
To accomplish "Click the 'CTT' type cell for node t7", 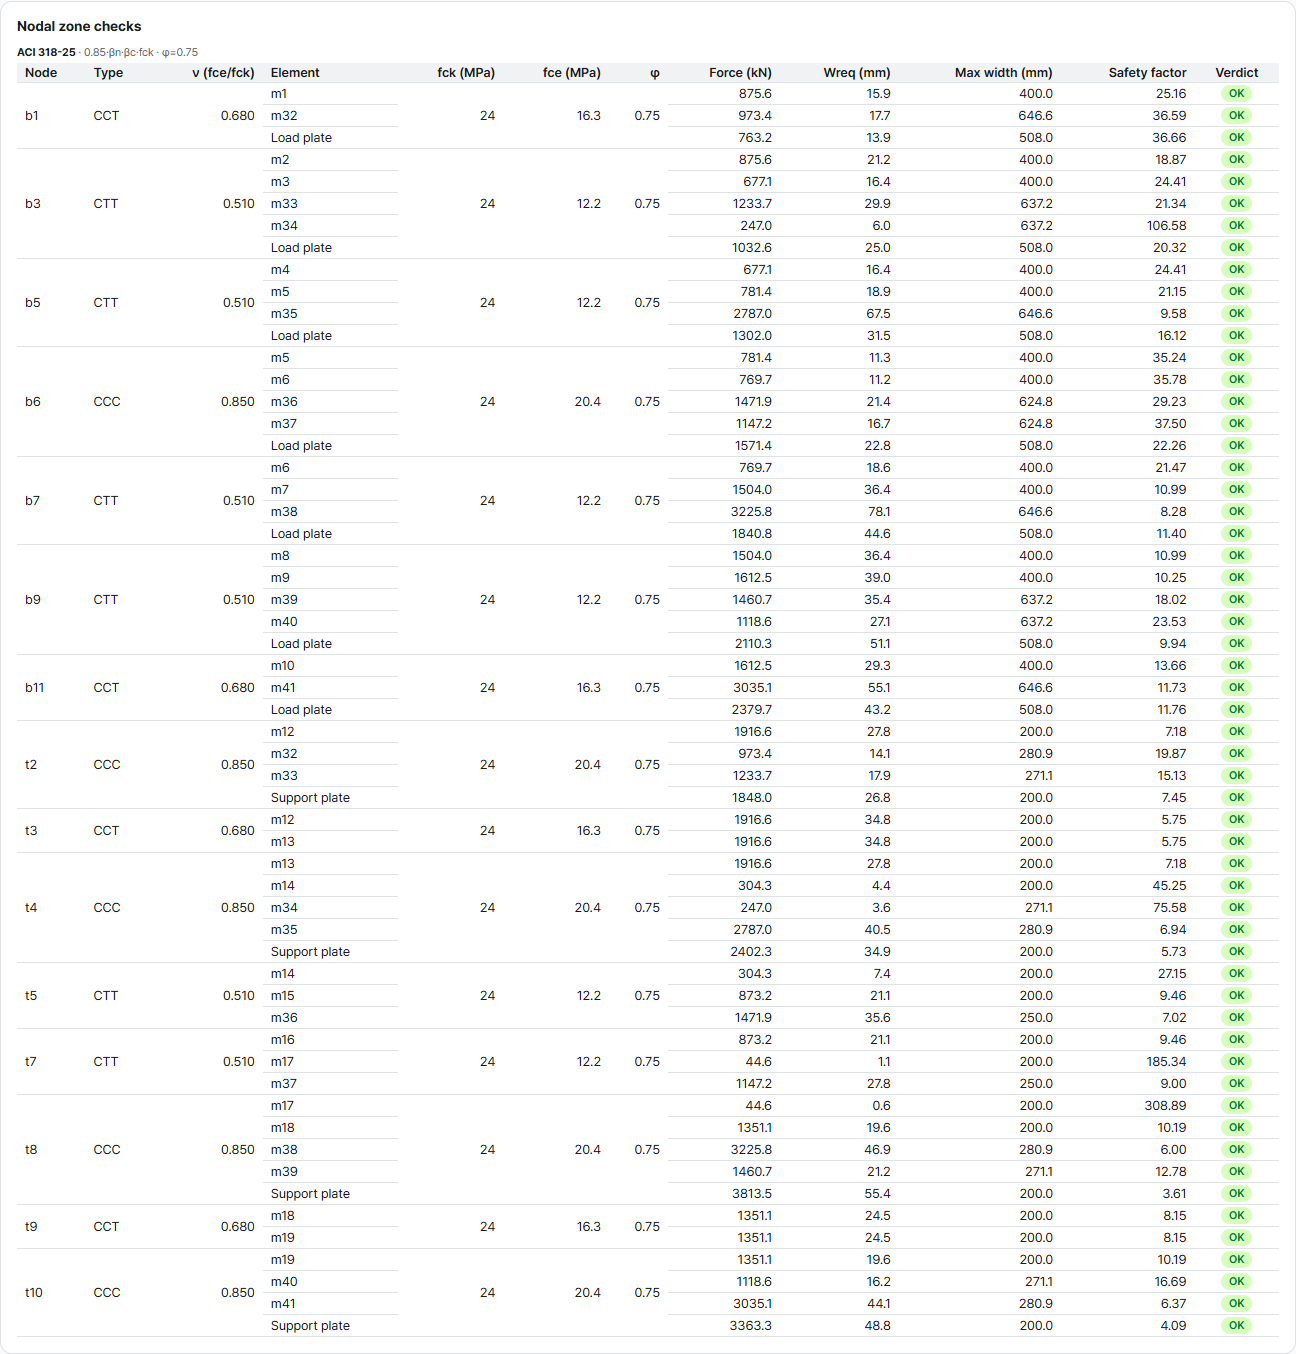I will [x=106, y=1061].
